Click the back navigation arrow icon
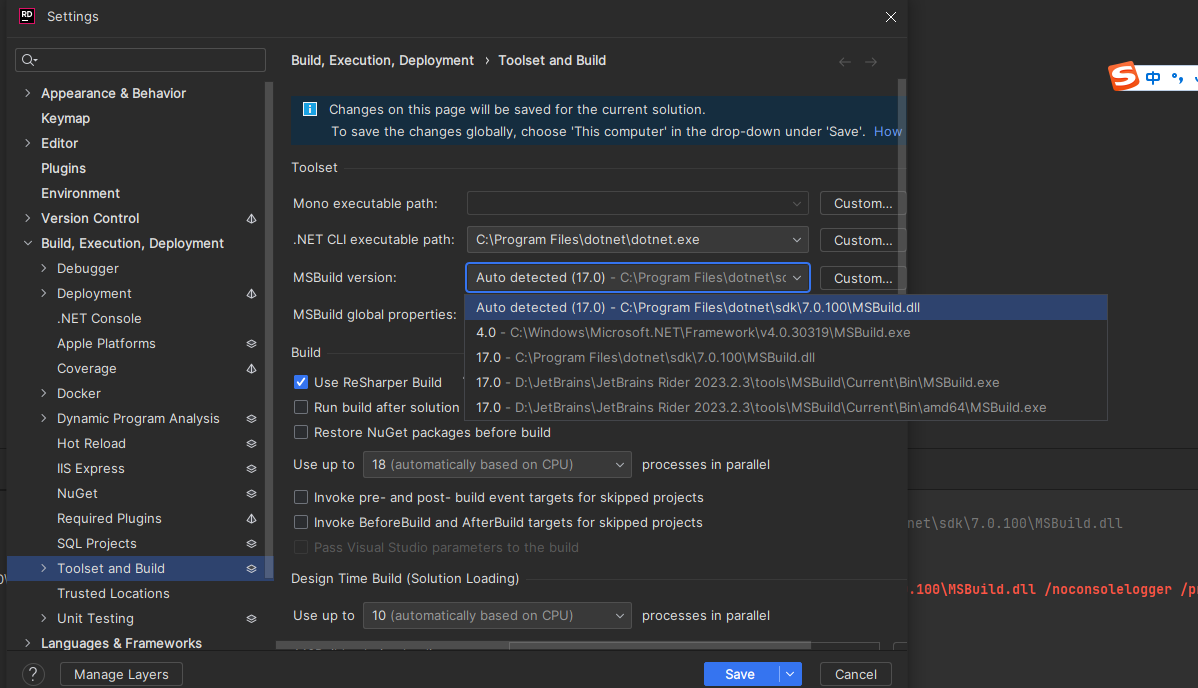The width and height of the screenshot is (1198, 688). 844,62
